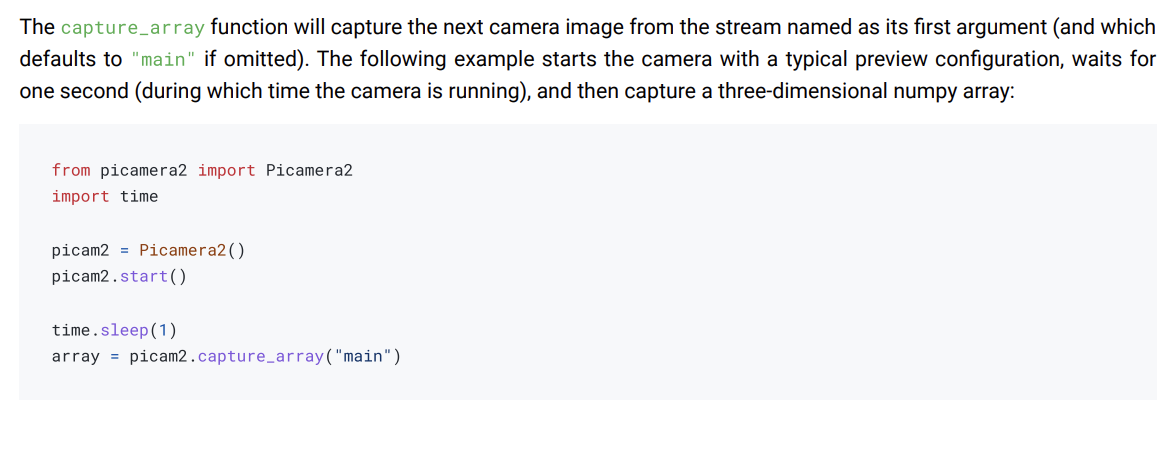Click the "array" variable in the last code line
Viewport: 1175px width, 455px height.
(x=76, y=356)
